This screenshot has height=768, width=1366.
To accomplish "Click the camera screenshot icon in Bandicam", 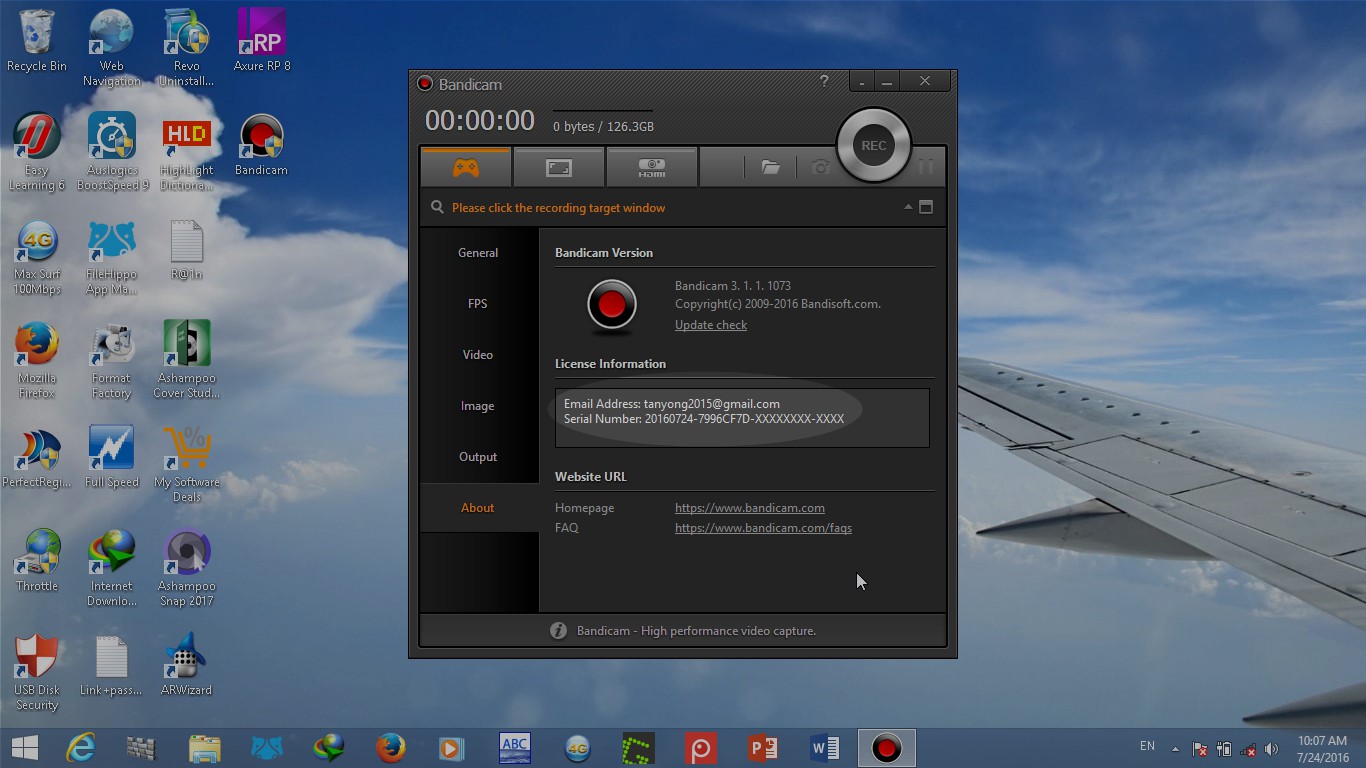I will [x=821, y=168].
